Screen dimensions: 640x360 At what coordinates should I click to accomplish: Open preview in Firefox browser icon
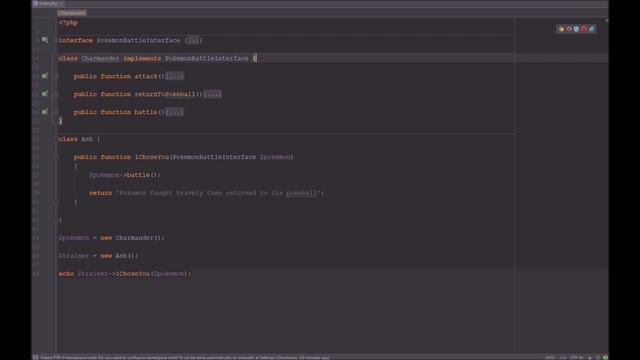569,29
